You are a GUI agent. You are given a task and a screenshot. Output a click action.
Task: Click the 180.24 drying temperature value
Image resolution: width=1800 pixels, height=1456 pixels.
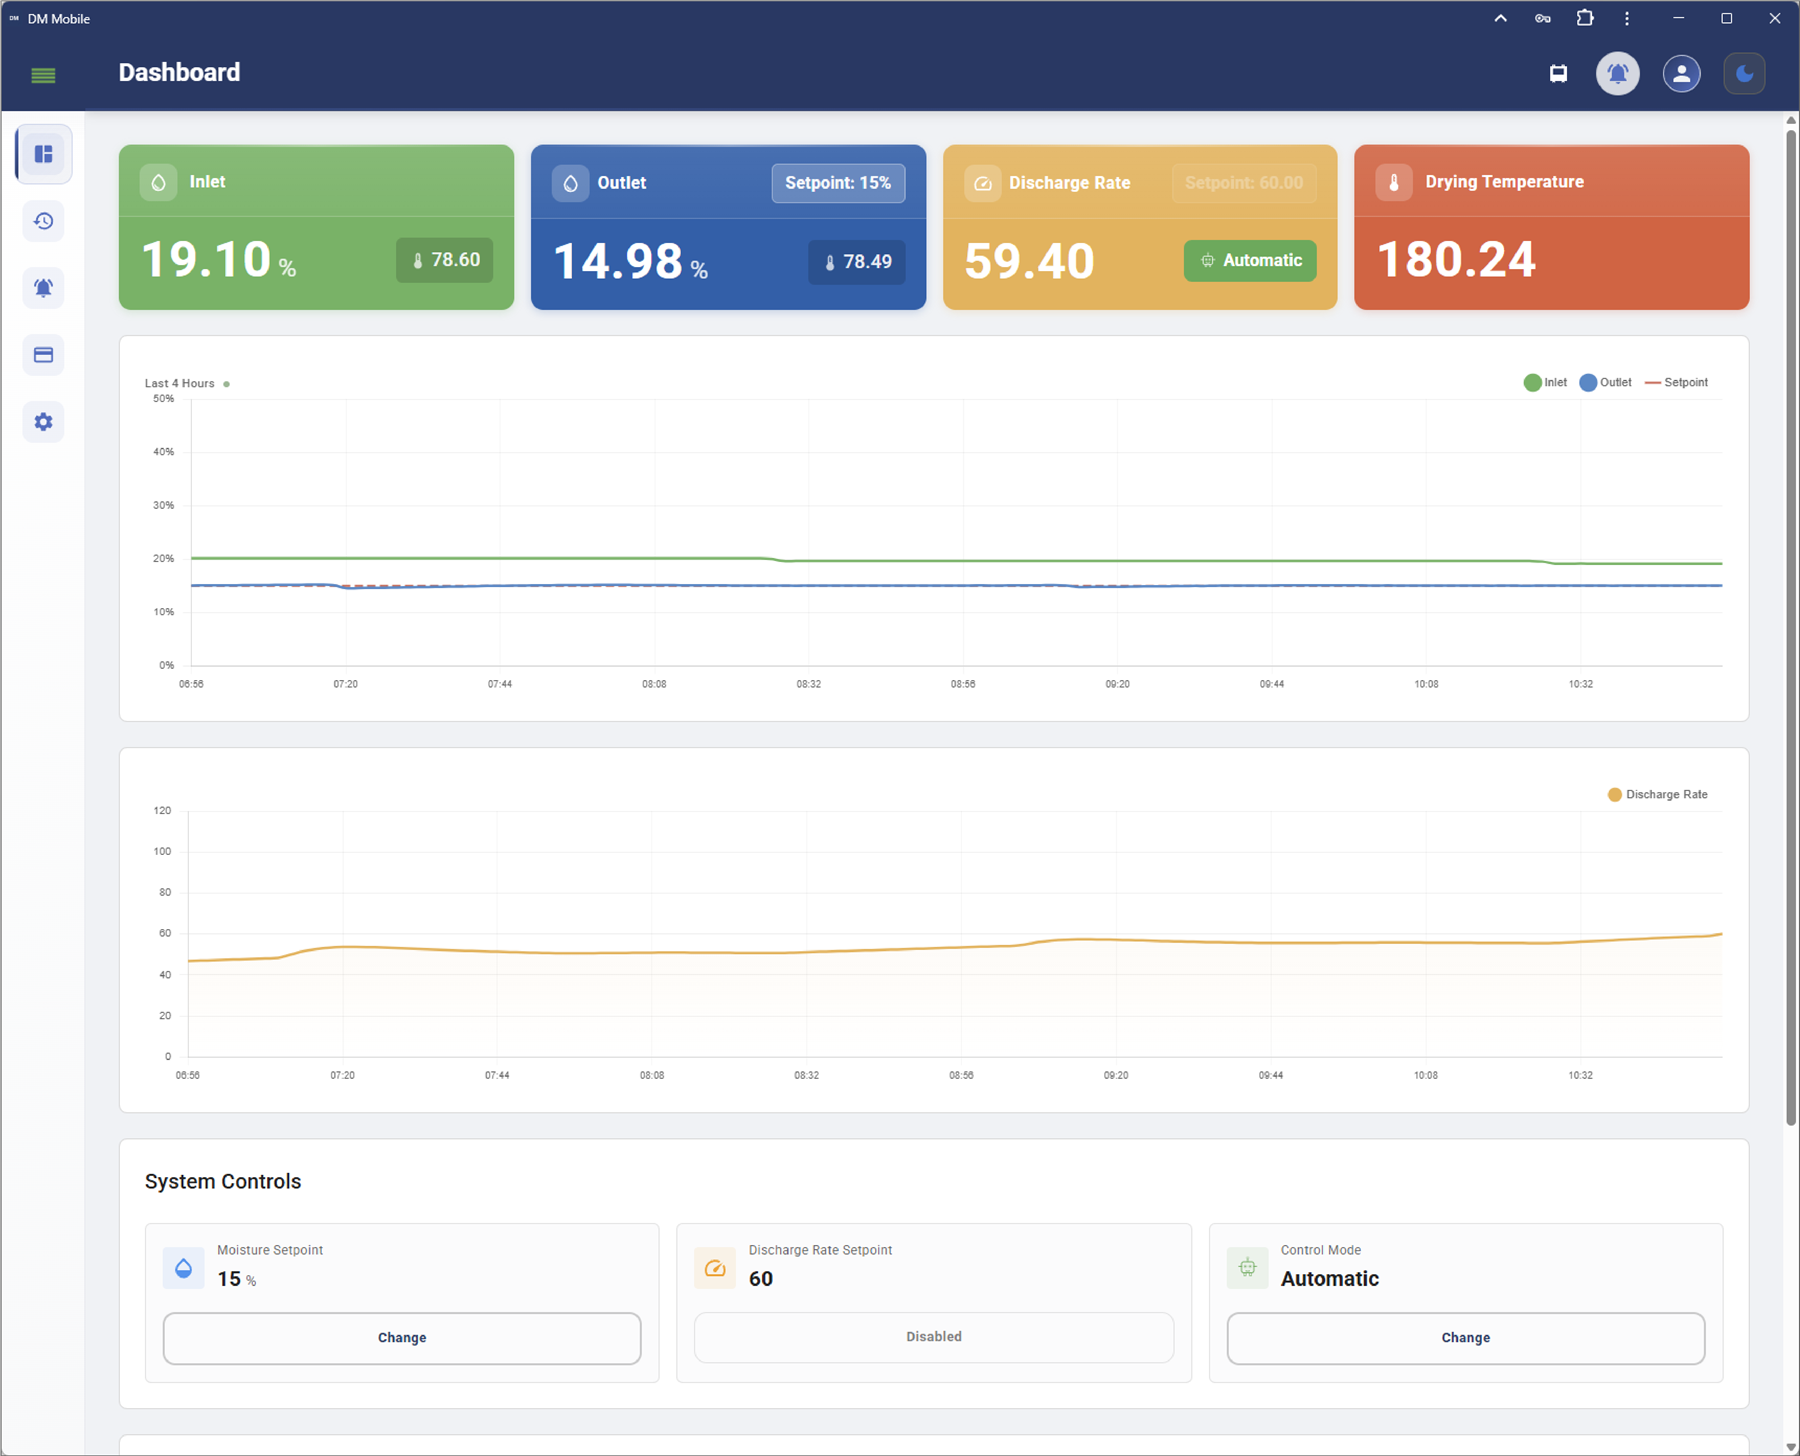[1456, 260]
